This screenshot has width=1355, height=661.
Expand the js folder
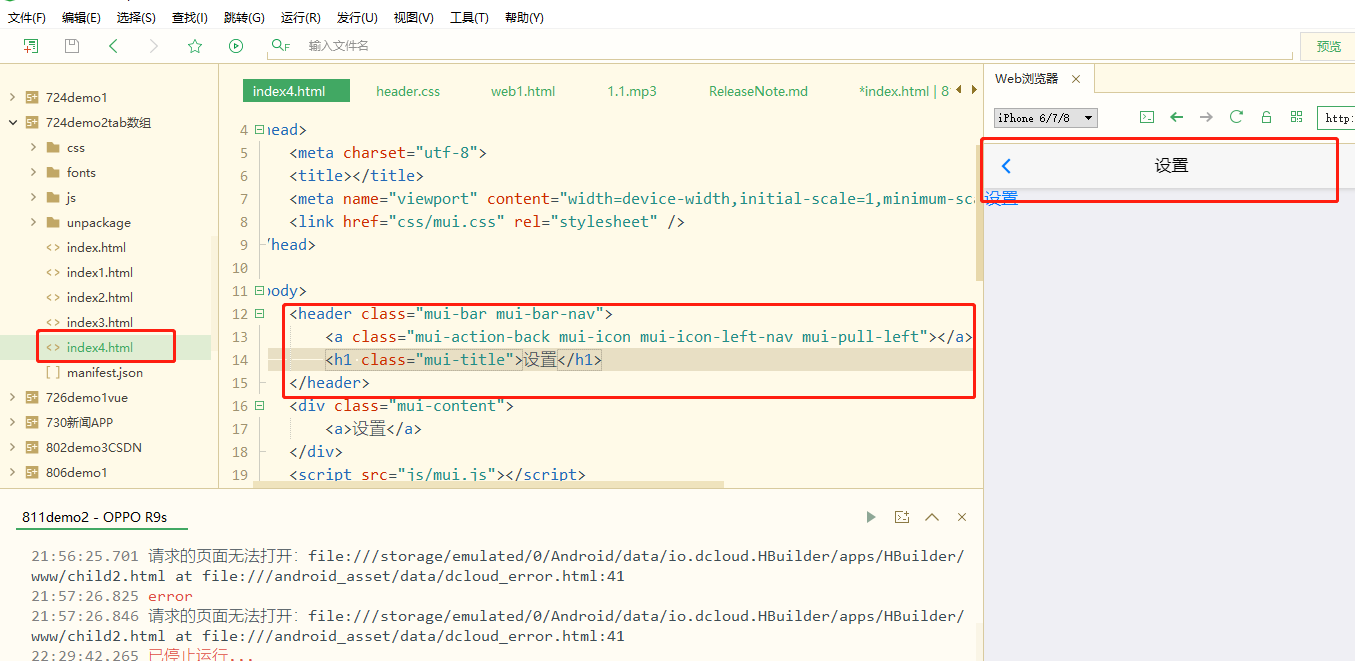pyautogui.click(x=33, y=197)
